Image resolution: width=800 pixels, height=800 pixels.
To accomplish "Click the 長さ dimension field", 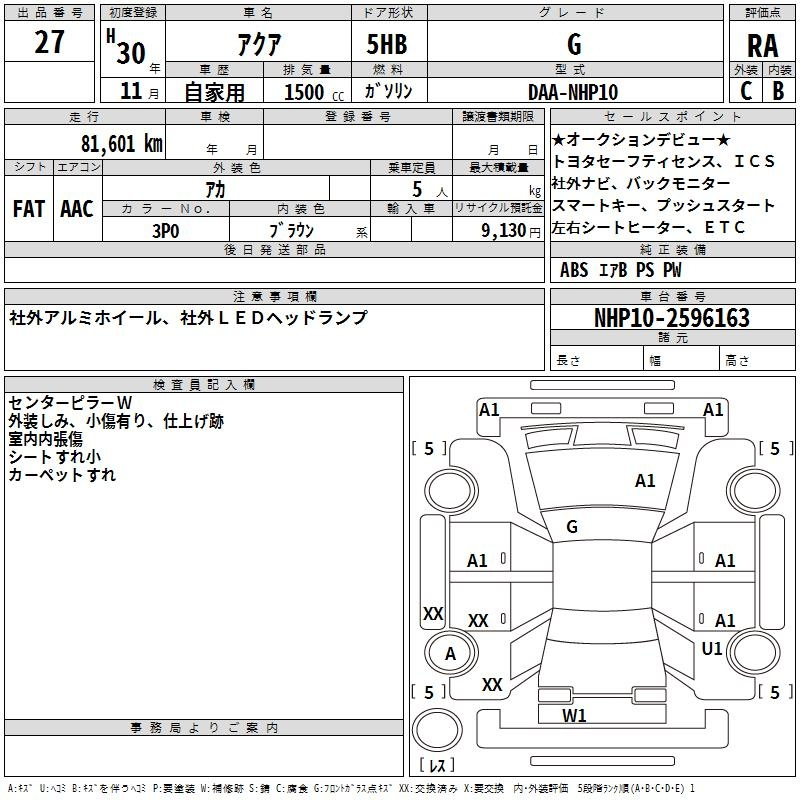I will [596, 360].
